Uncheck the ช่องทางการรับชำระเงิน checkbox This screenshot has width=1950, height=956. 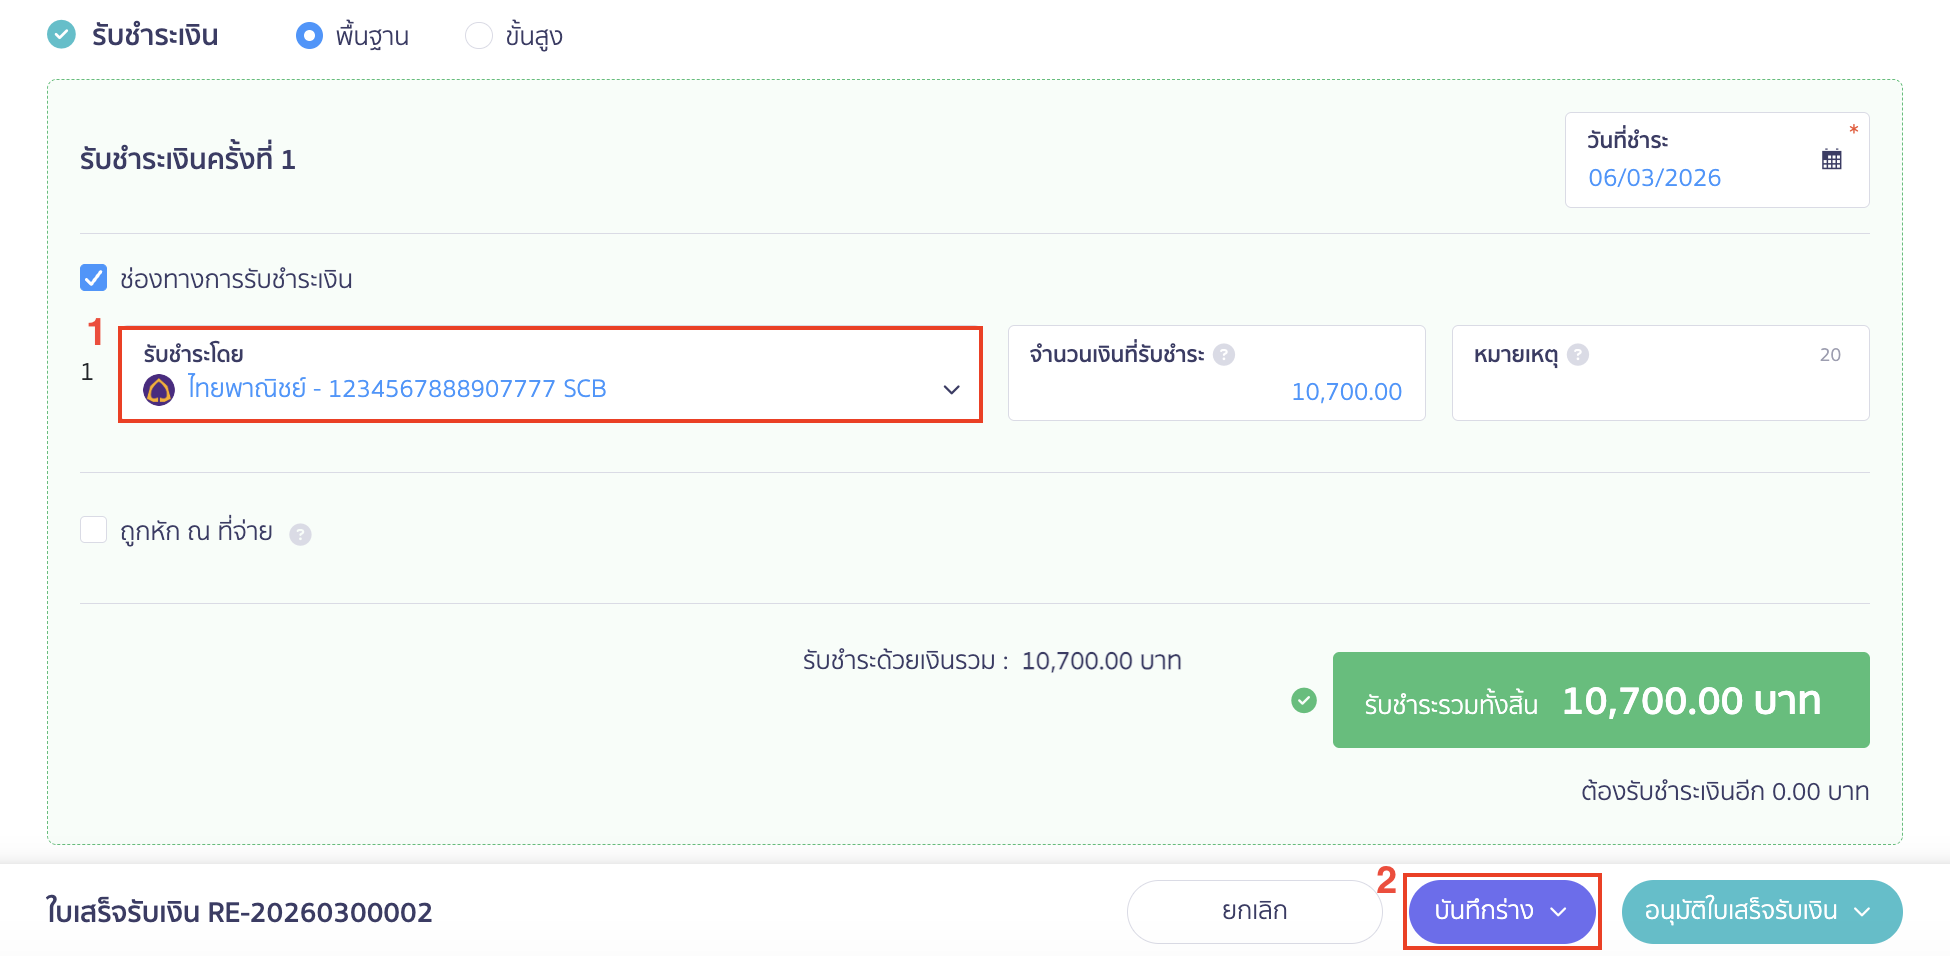click(x=94, y=278)
